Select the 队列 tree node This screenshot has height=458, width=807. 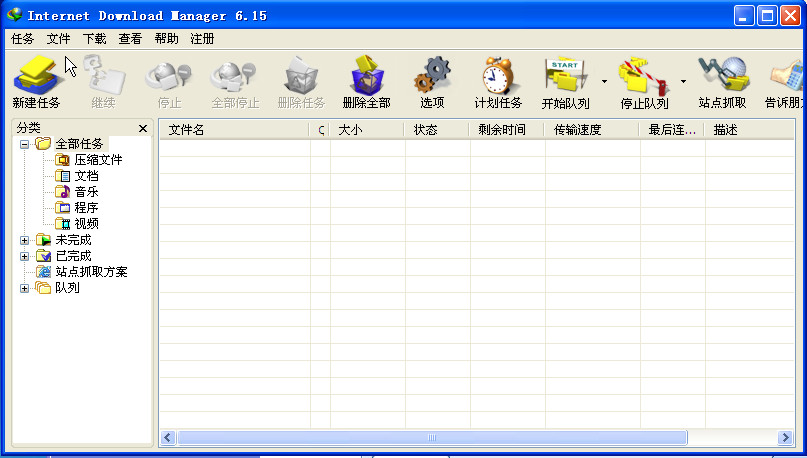click(x=58, y=288)
